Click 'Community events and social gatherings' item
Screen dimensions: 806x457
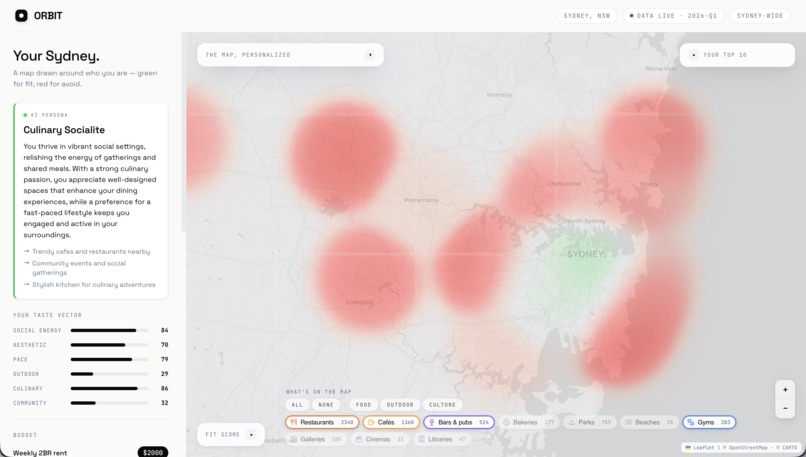(79, 268)
